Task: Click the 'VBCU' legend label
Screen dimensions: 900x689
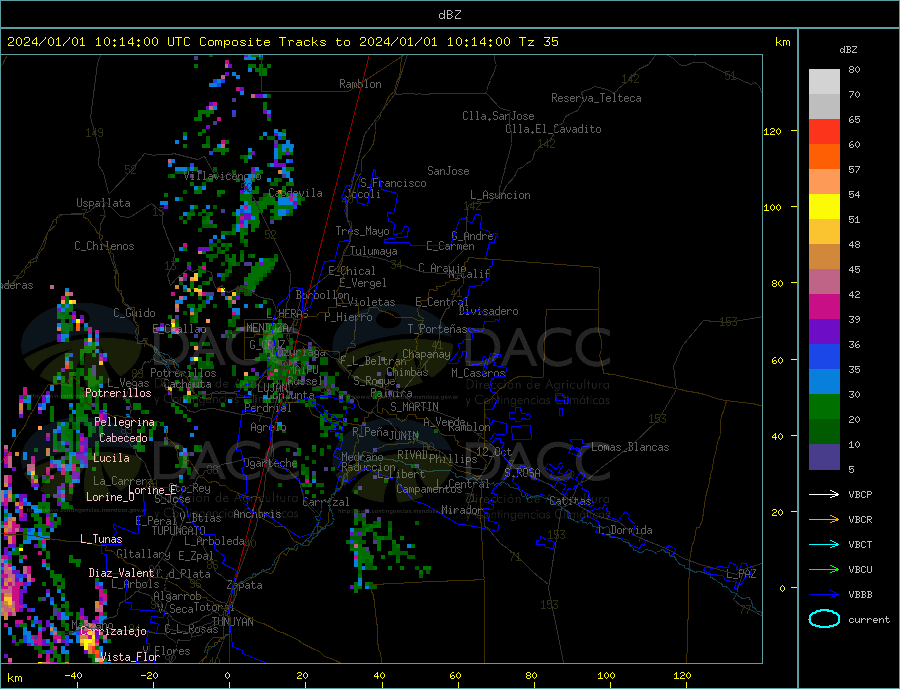Action: point(860,570)
